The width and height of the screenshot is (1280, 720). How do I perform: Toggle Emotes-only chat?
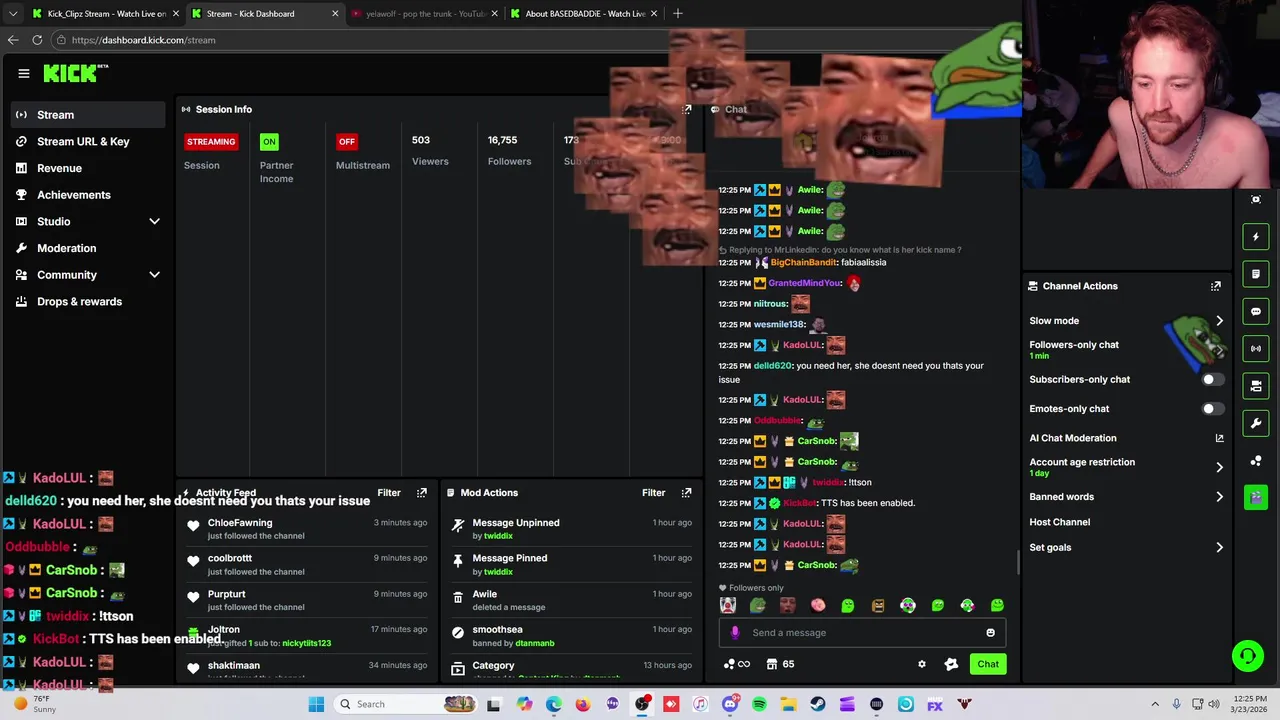click(1212, 409)
